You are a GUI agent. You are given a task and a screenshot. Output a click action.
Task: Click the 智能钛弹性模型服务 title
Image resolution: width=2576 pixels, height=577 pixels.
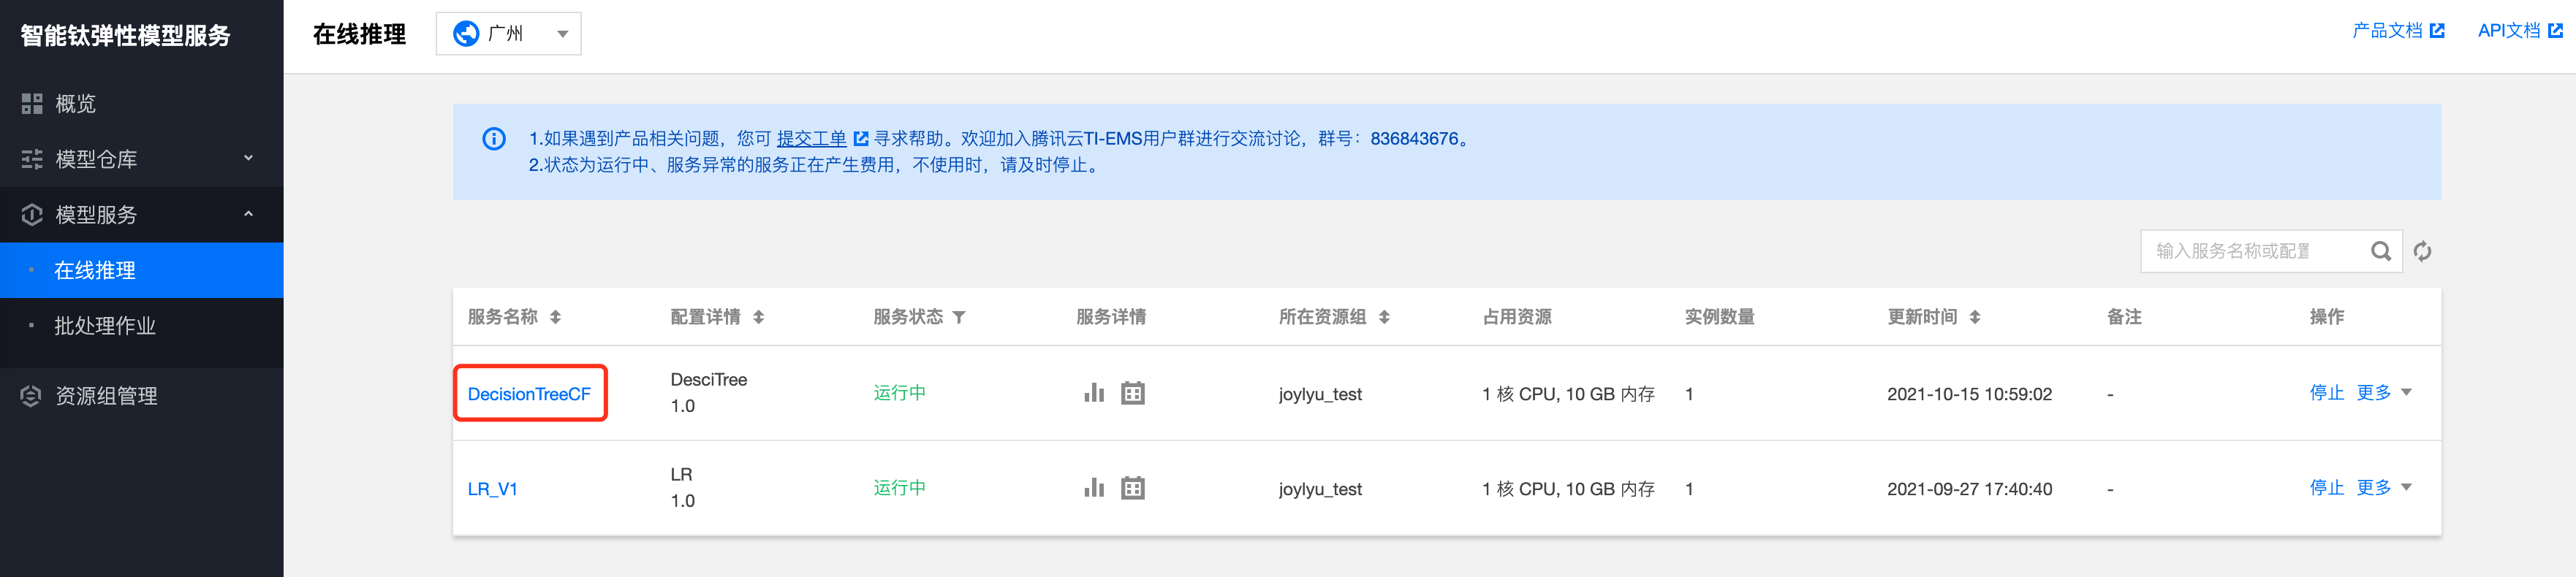click(x=126, y=36)
